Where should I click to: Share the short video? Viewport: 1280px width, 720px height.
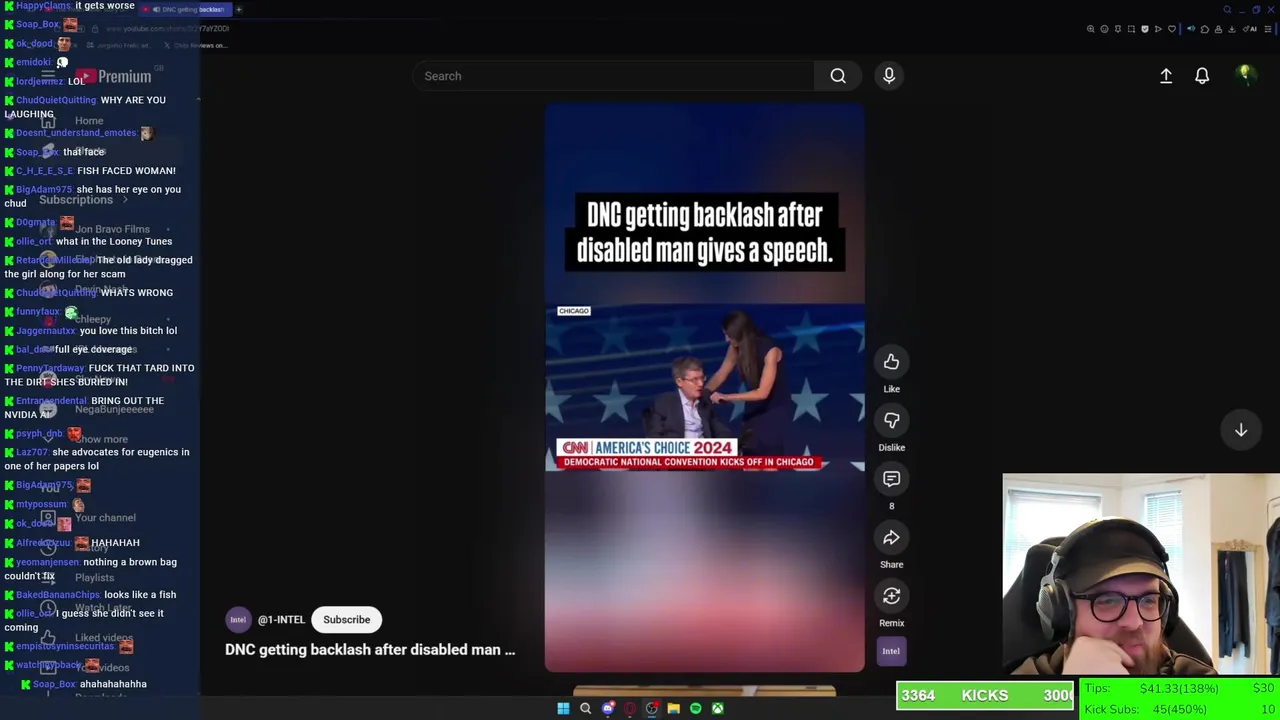coord(891,538)
